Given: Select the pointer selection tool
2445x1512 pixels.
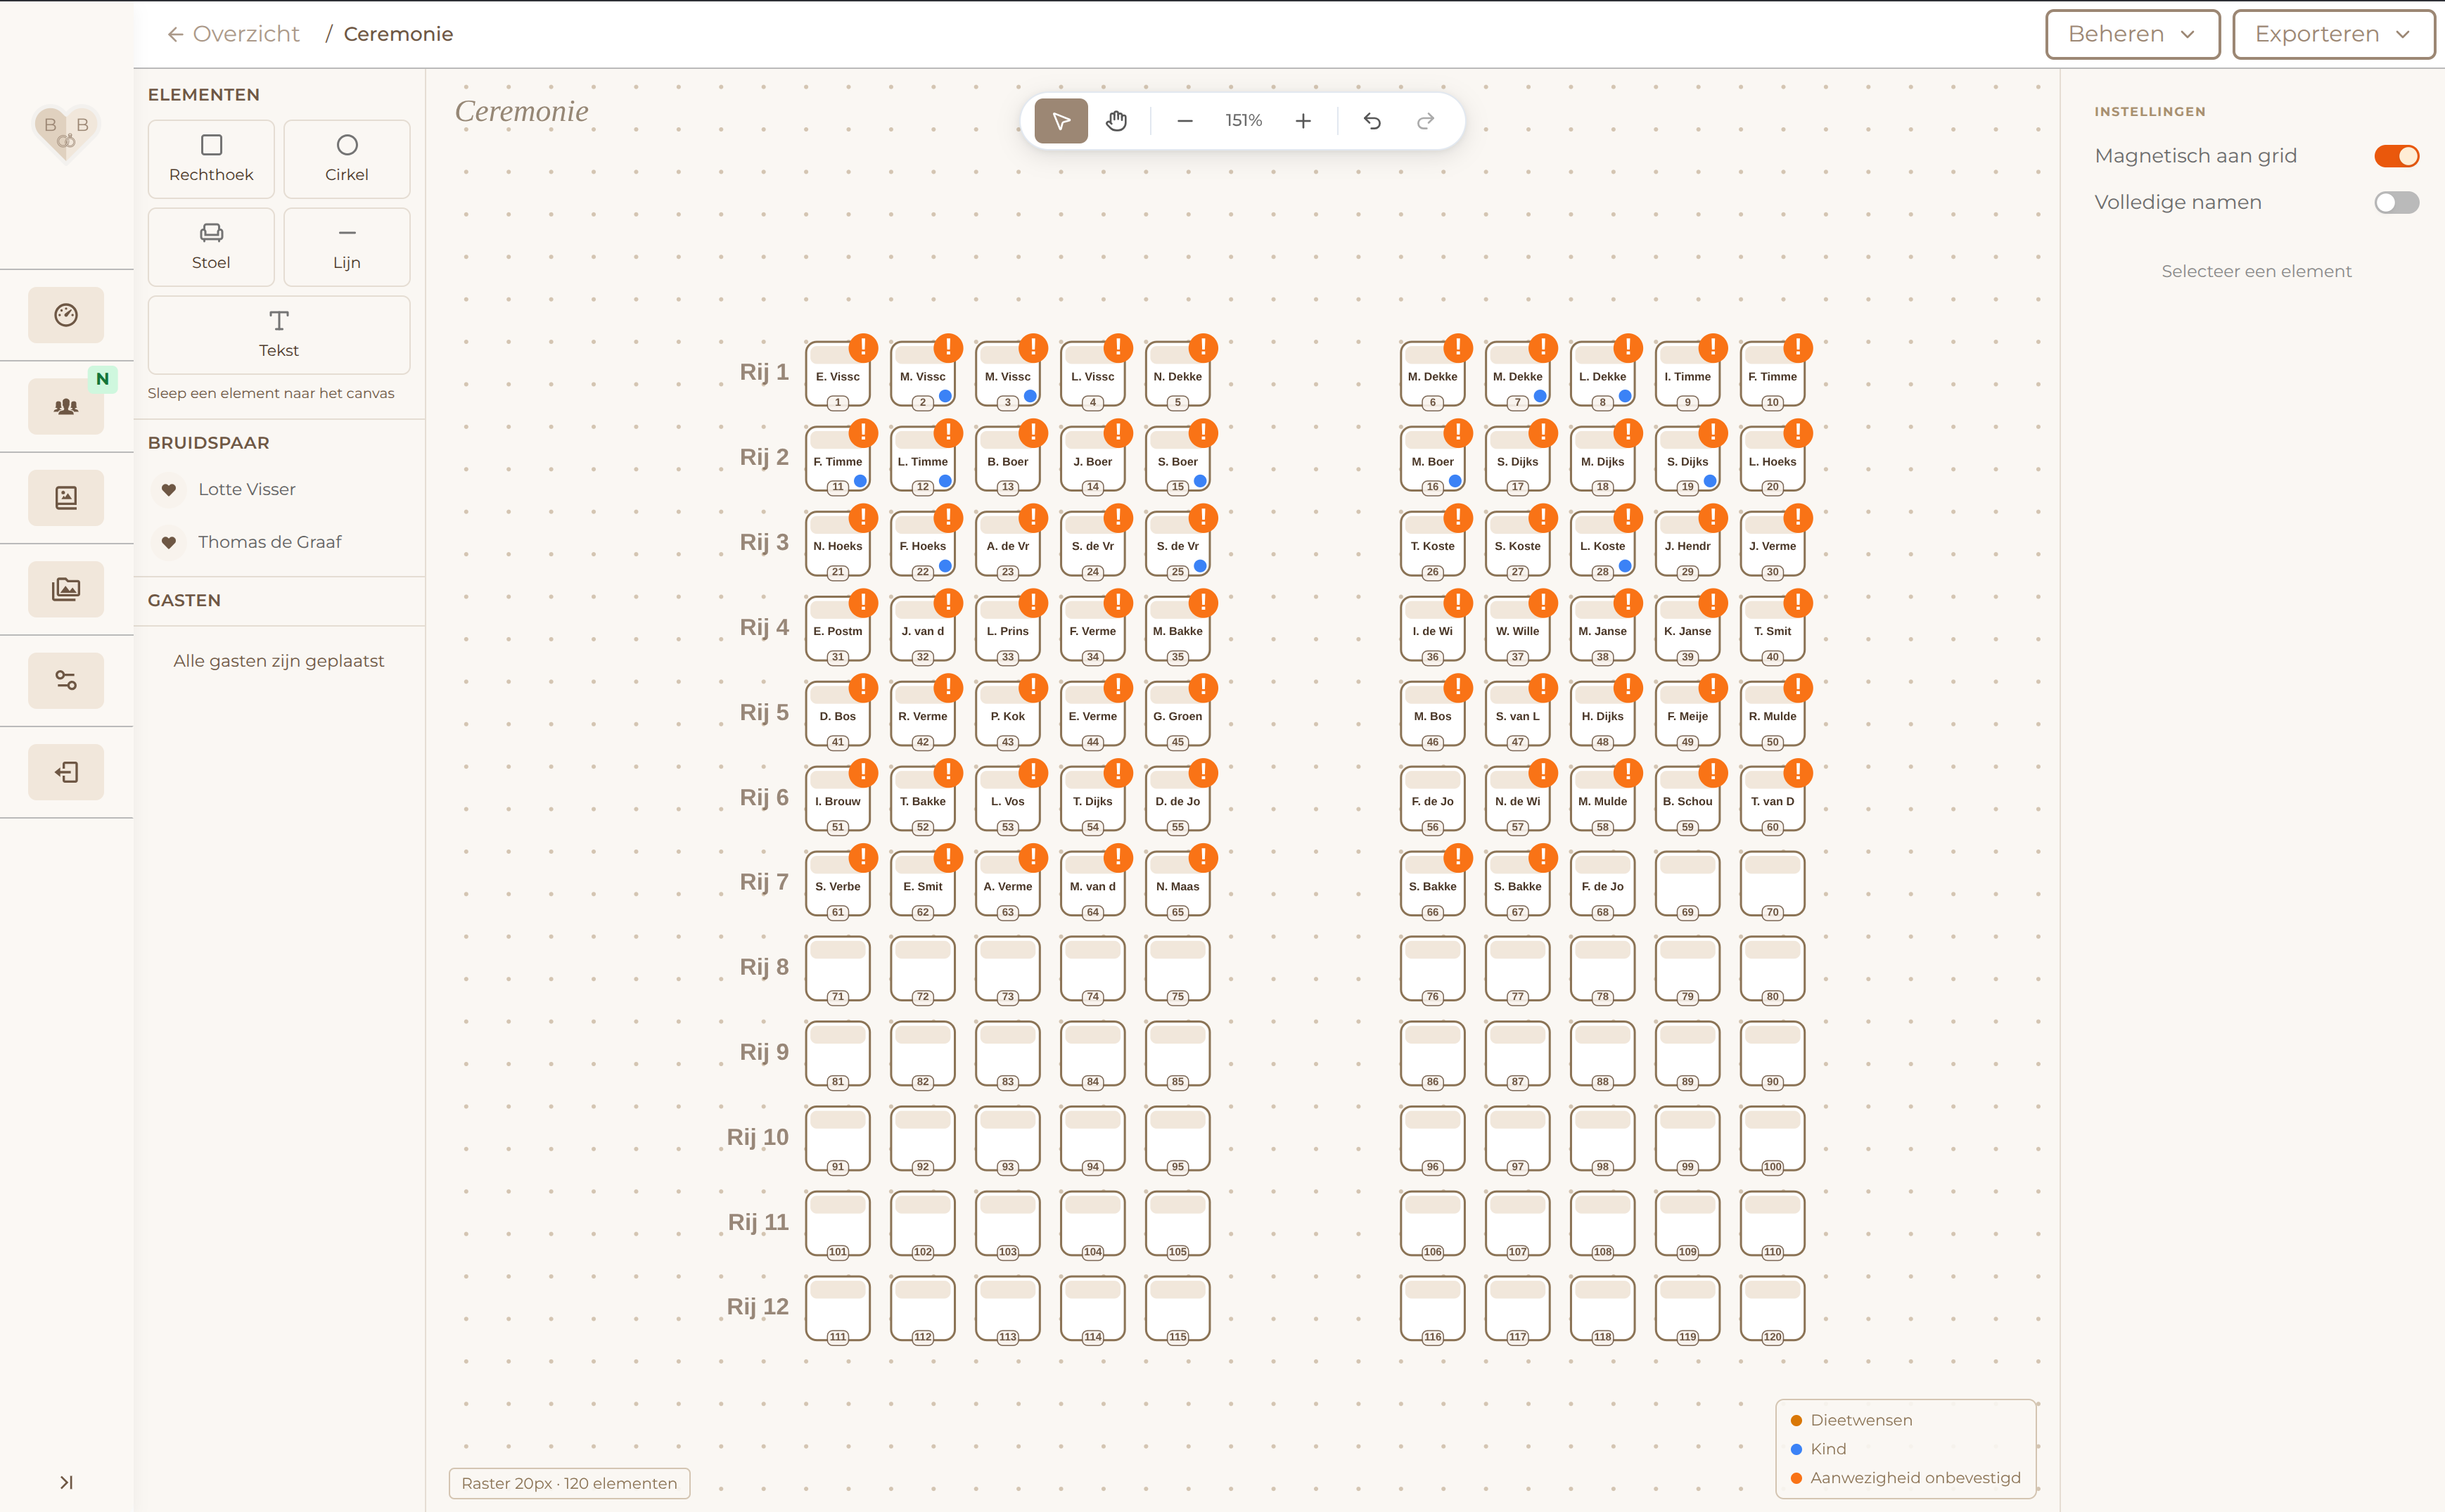Looking at the screenshot, I should (x=1060, y=121).
